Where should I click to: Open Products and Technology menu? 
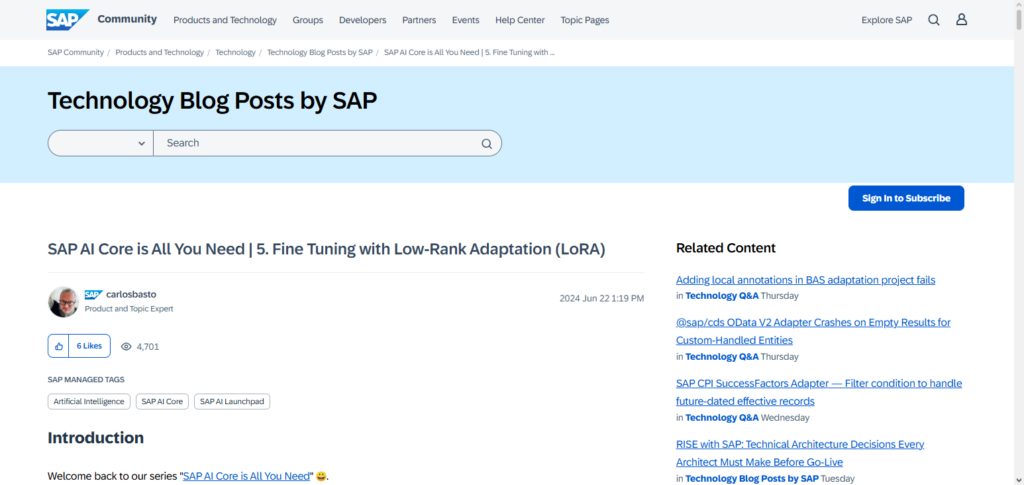(x=225, y=20)
